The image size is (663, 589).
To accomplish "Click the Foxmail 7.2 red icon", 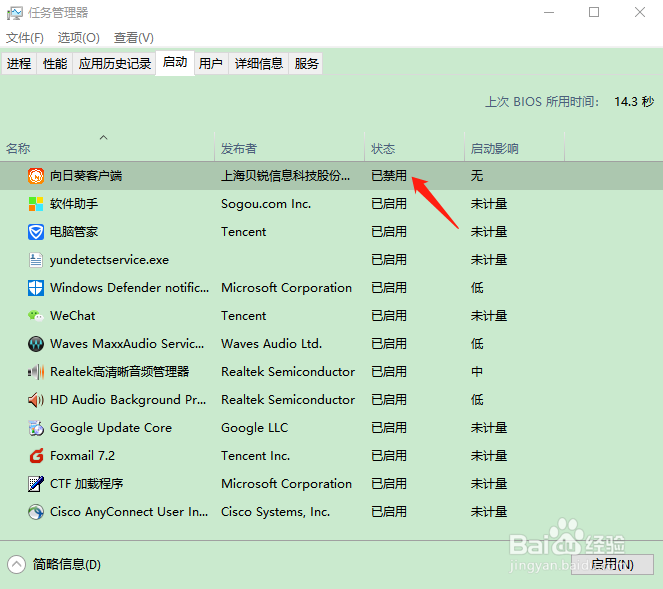I will (x=36, y=456).
